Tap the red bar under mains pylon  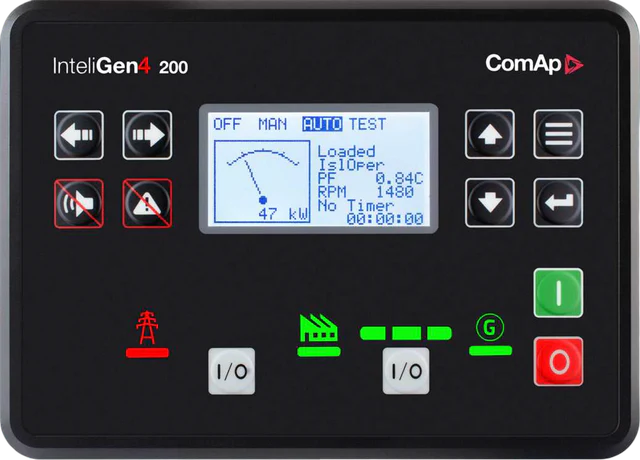pos(147,353)
